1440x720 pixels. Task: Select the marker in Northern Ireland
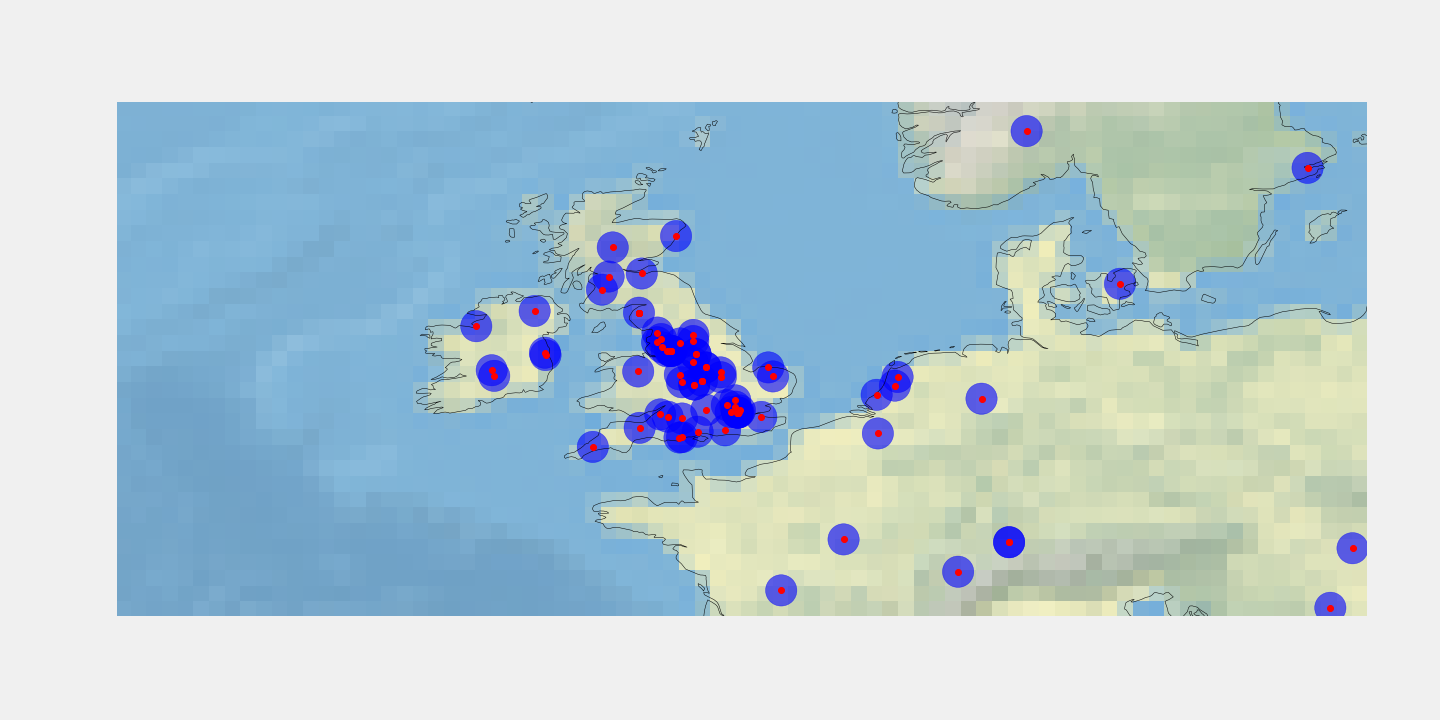535,311
